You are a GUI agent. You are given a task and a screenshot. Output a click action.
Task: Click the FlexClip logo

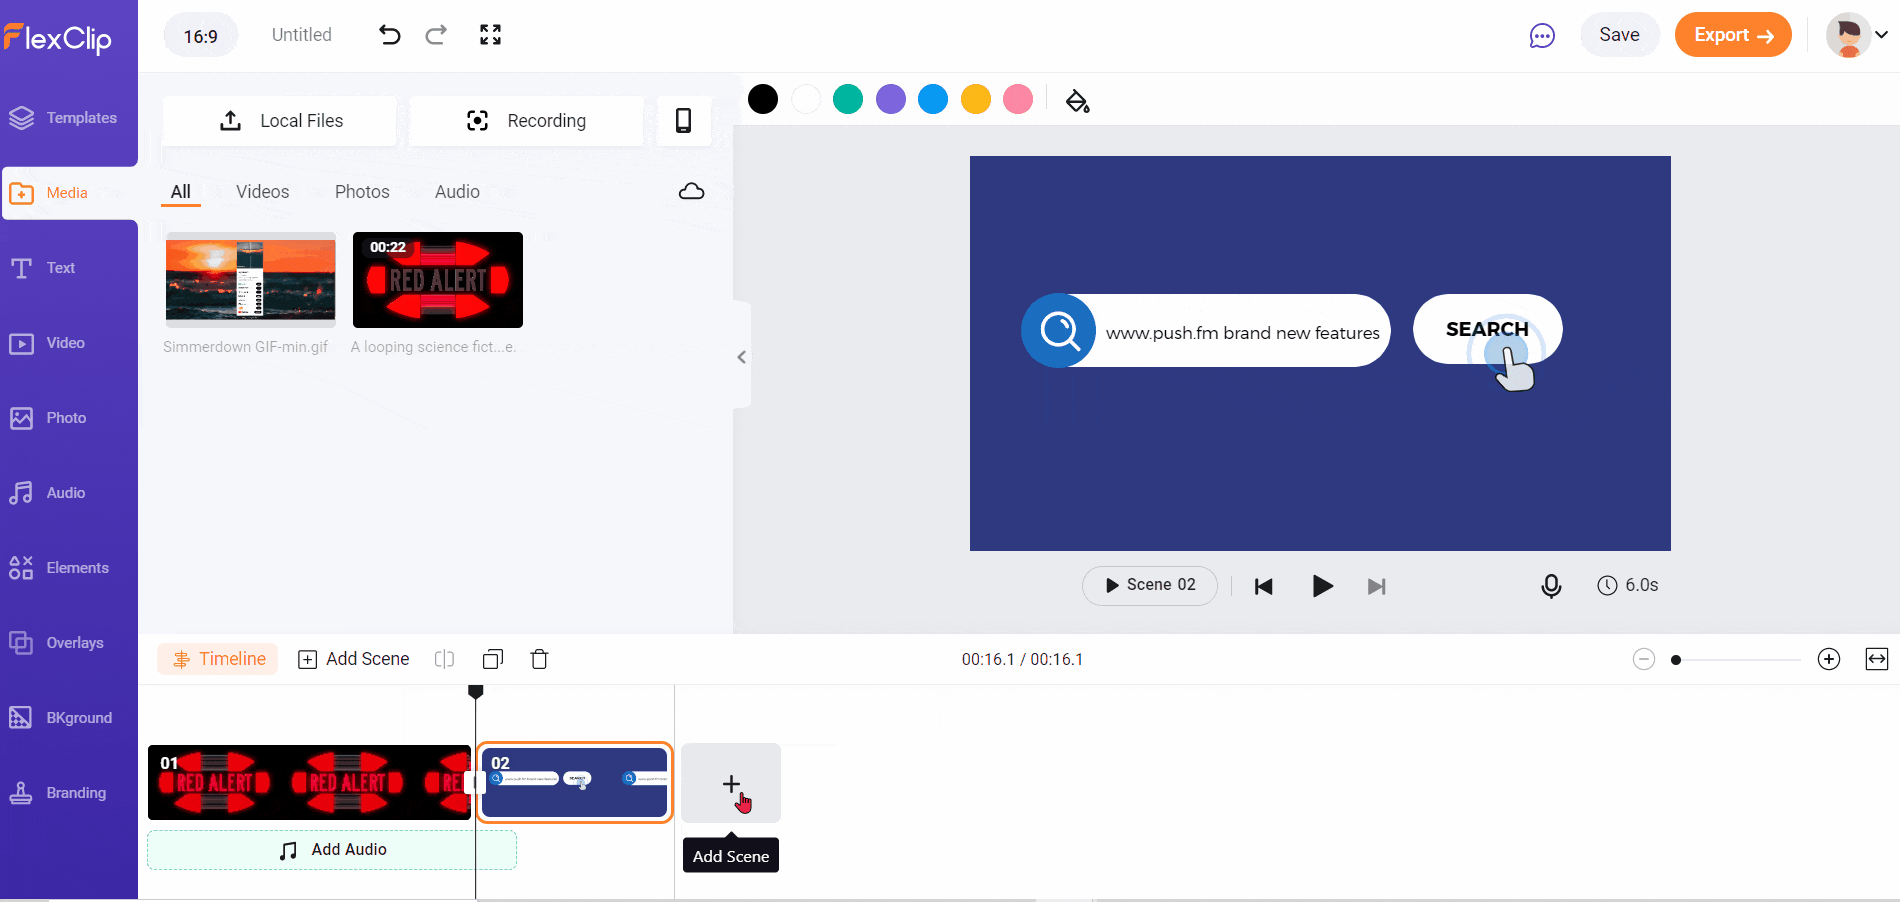(57, 38)
